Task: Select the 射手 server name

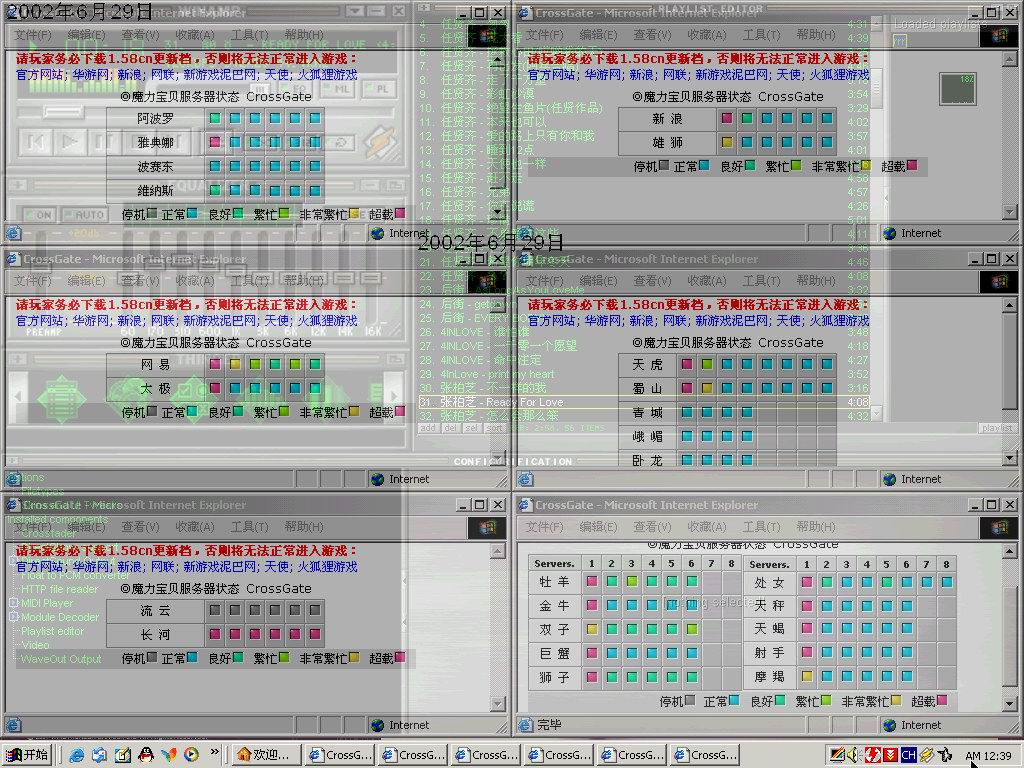Action: click(x=769, y=652)
